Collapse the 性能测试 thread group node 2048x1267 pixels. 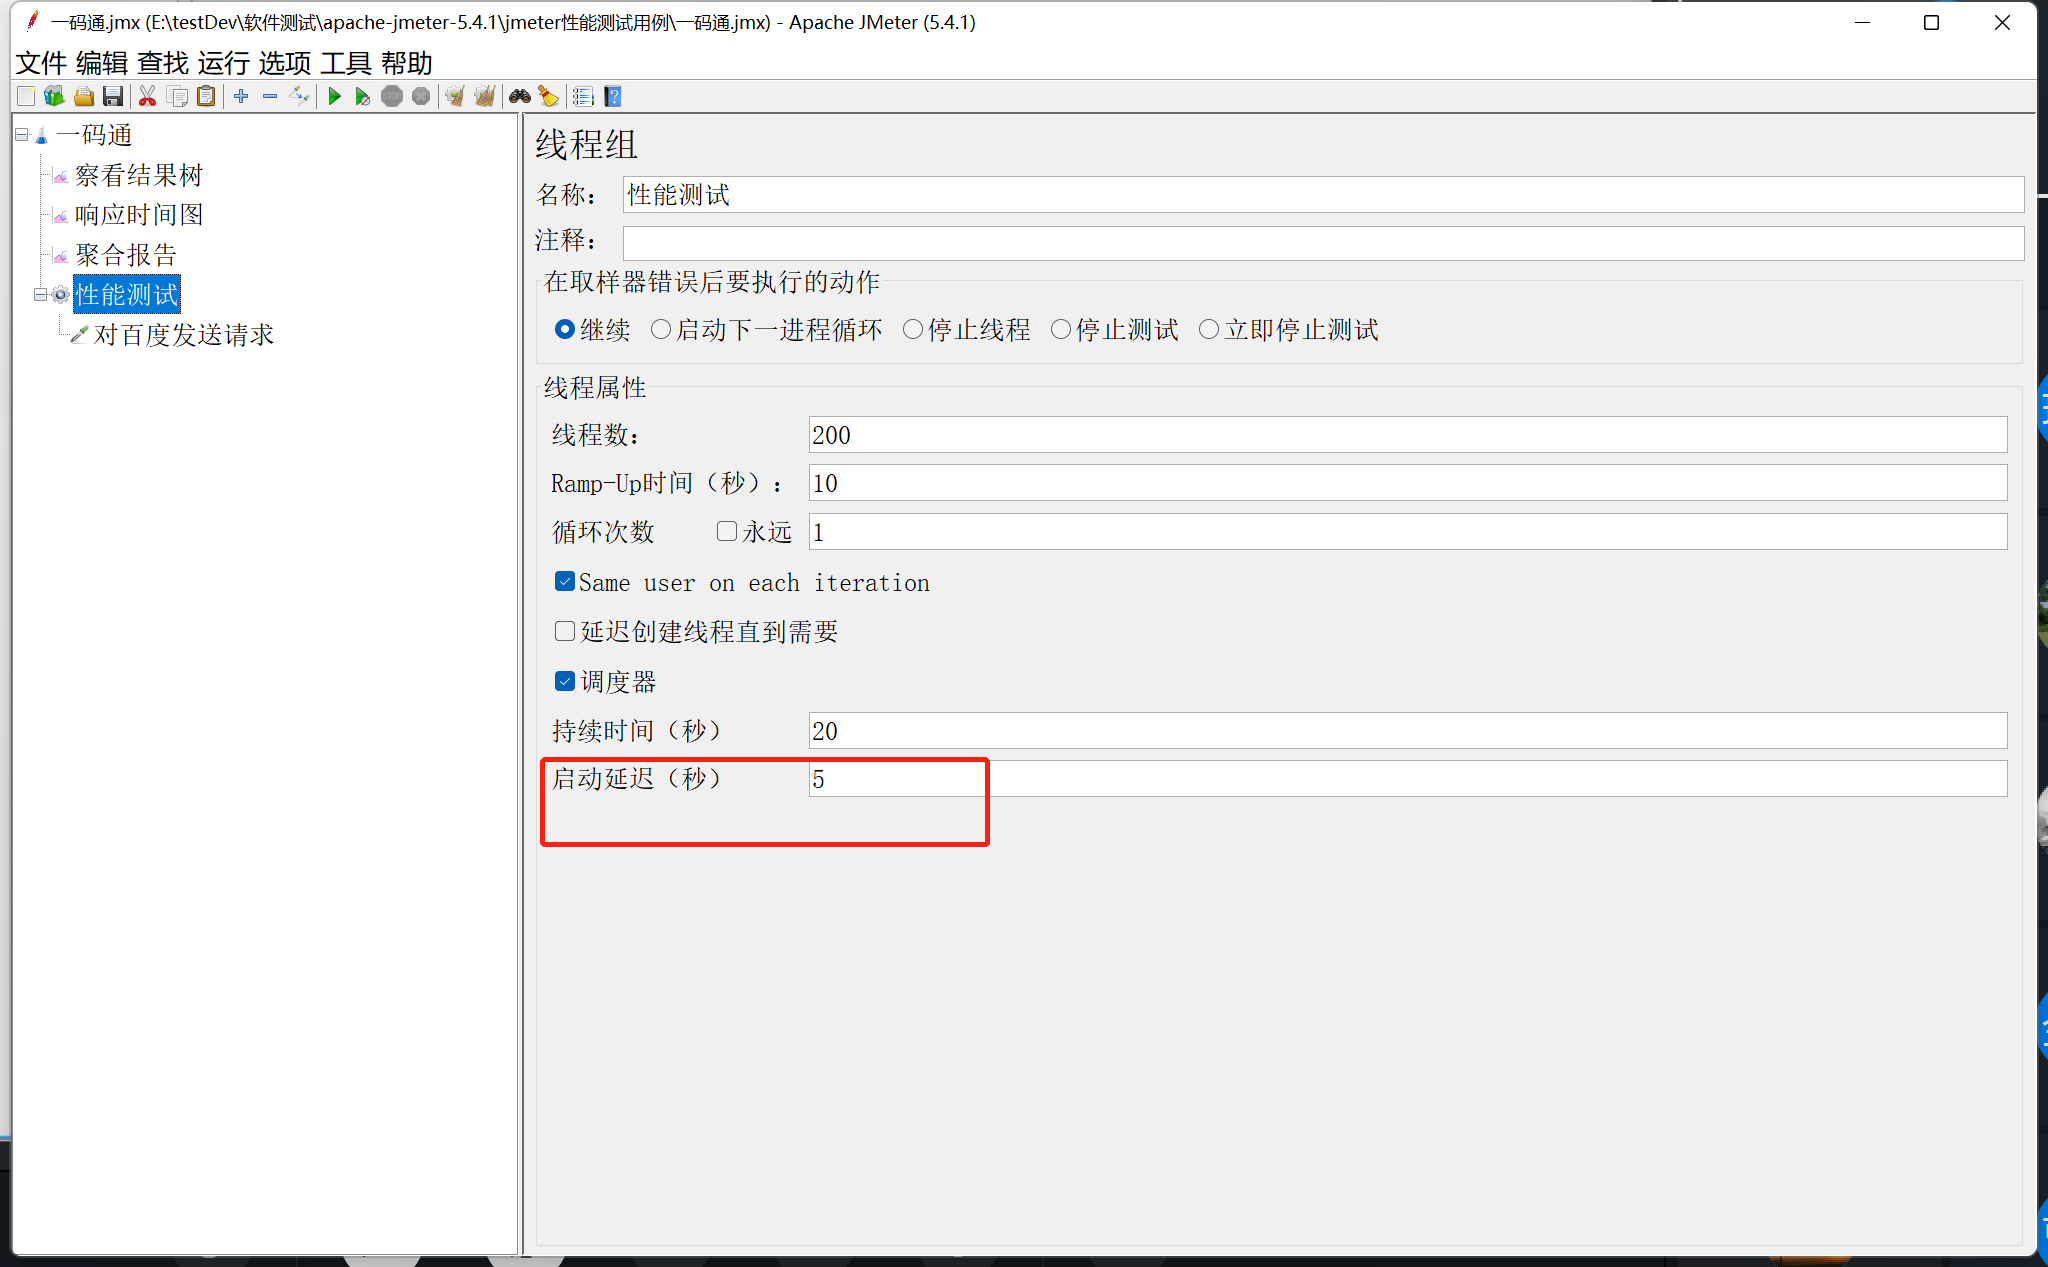pyautogui.click(x=41, y=294)
